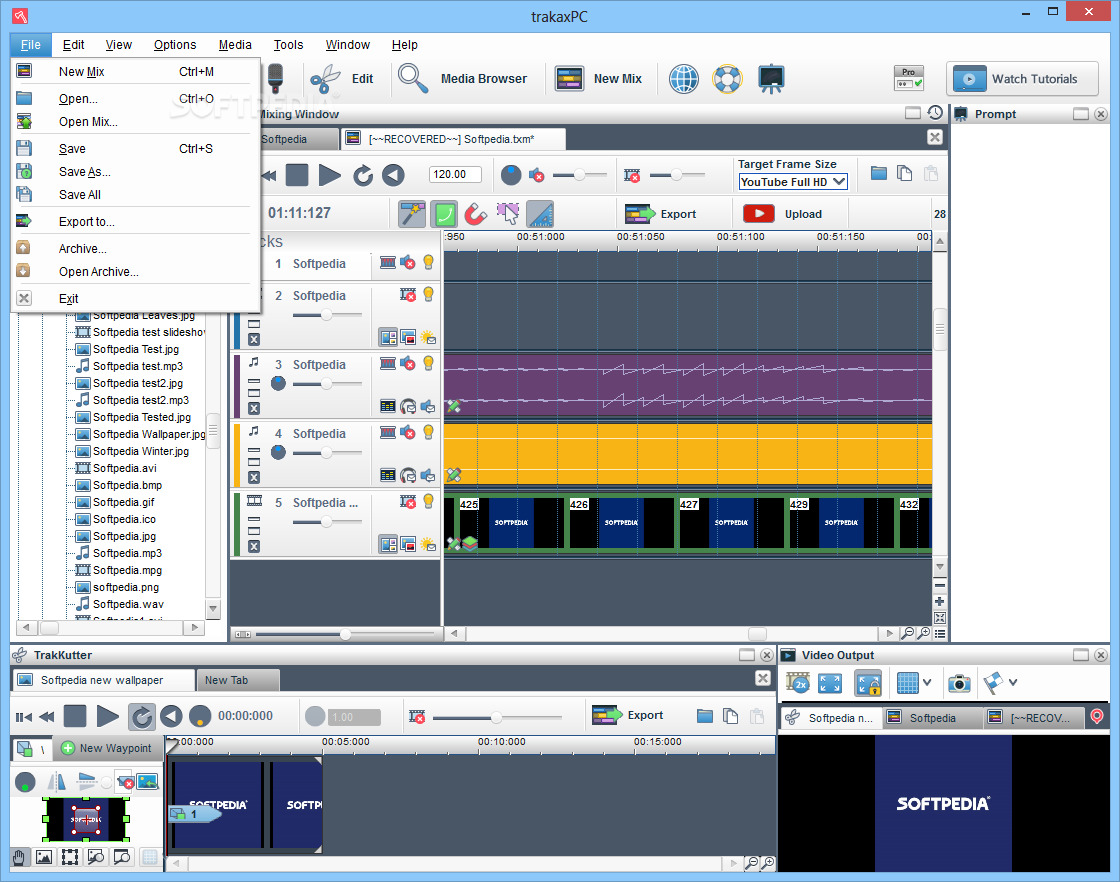Image resolution: width=1120 pixels, height=882 pixels.
Task: Click the Watch Tutorials button
Action: 1022,79
